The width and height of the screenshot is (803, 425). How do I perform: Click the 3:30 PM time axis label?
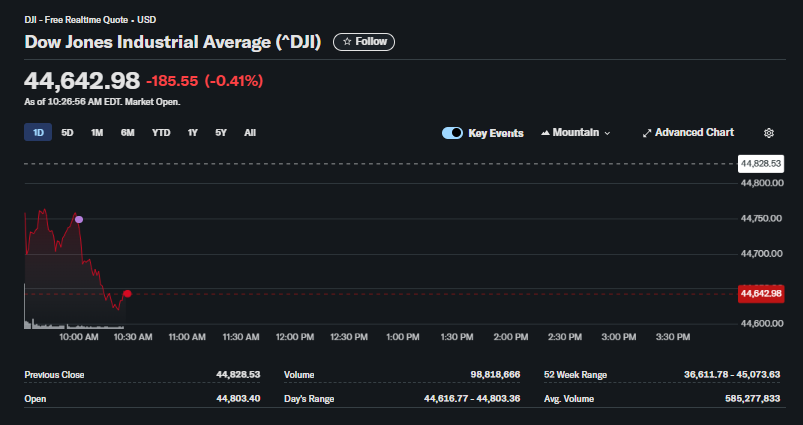click(x=673, y=337)
